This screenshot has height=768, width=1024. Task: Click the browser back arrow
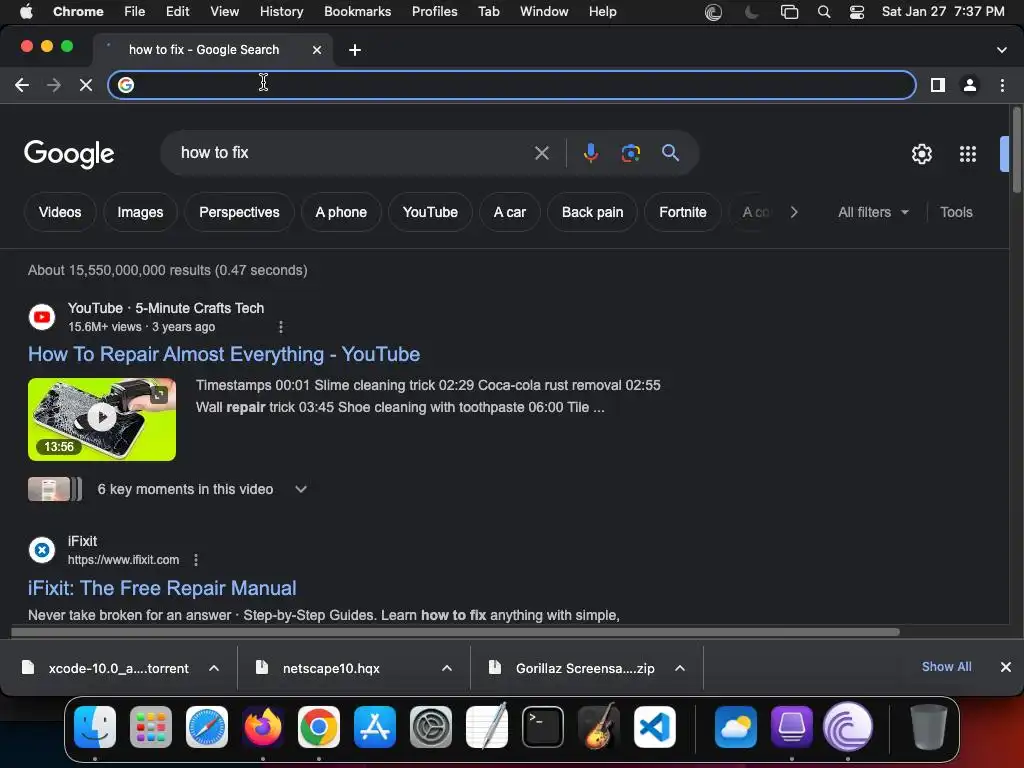click(22, 85)
